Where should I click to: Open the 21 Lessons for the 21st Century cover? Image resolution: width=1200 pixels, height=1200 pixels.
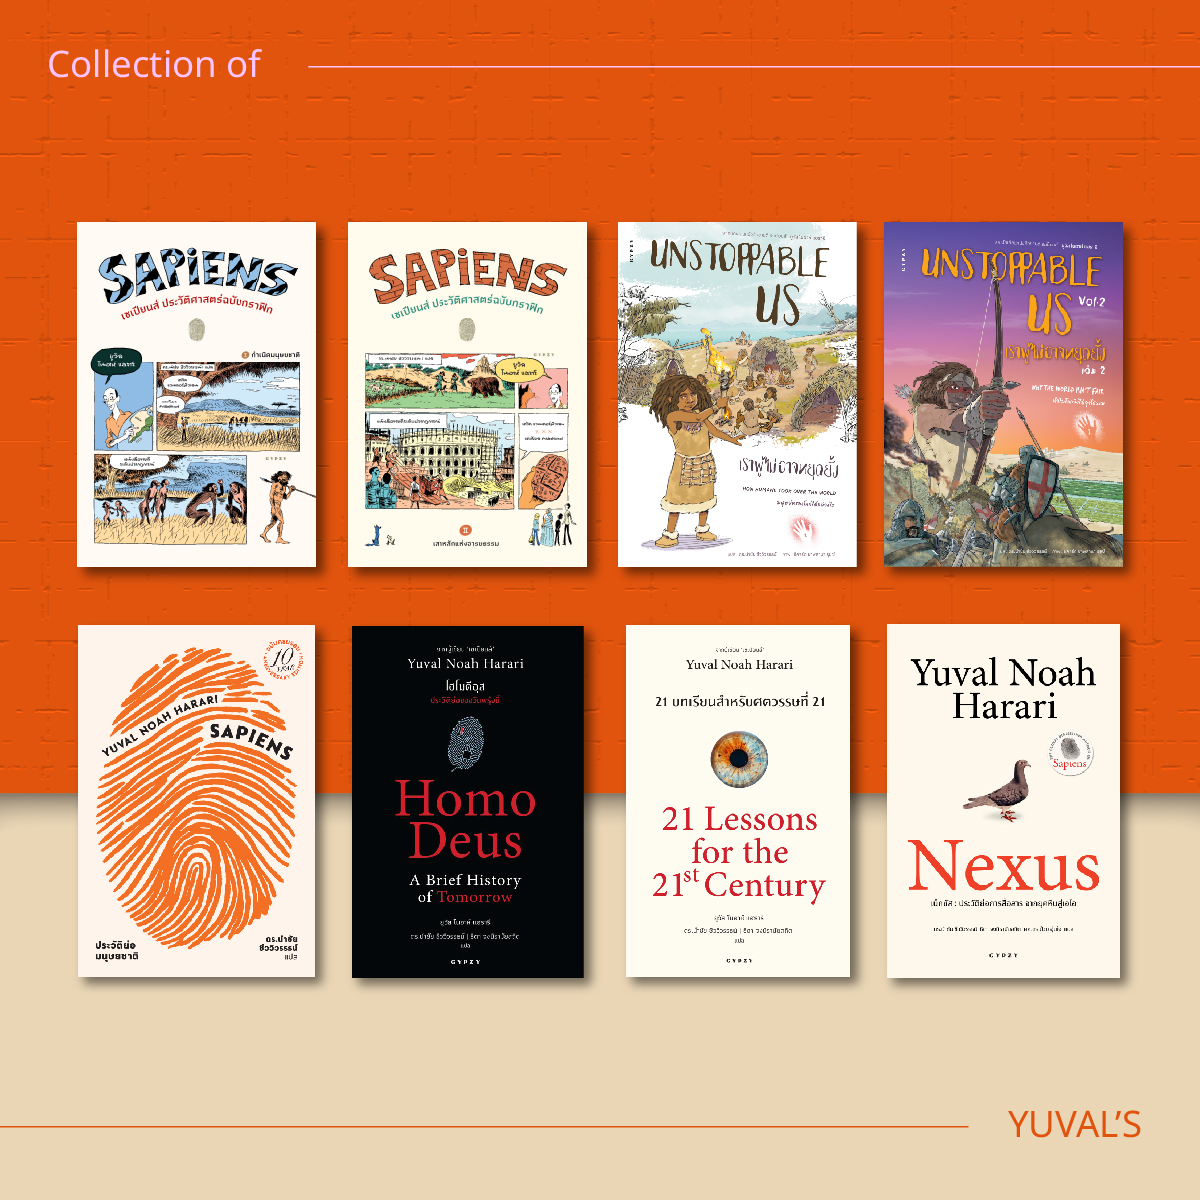coord(738,801)
